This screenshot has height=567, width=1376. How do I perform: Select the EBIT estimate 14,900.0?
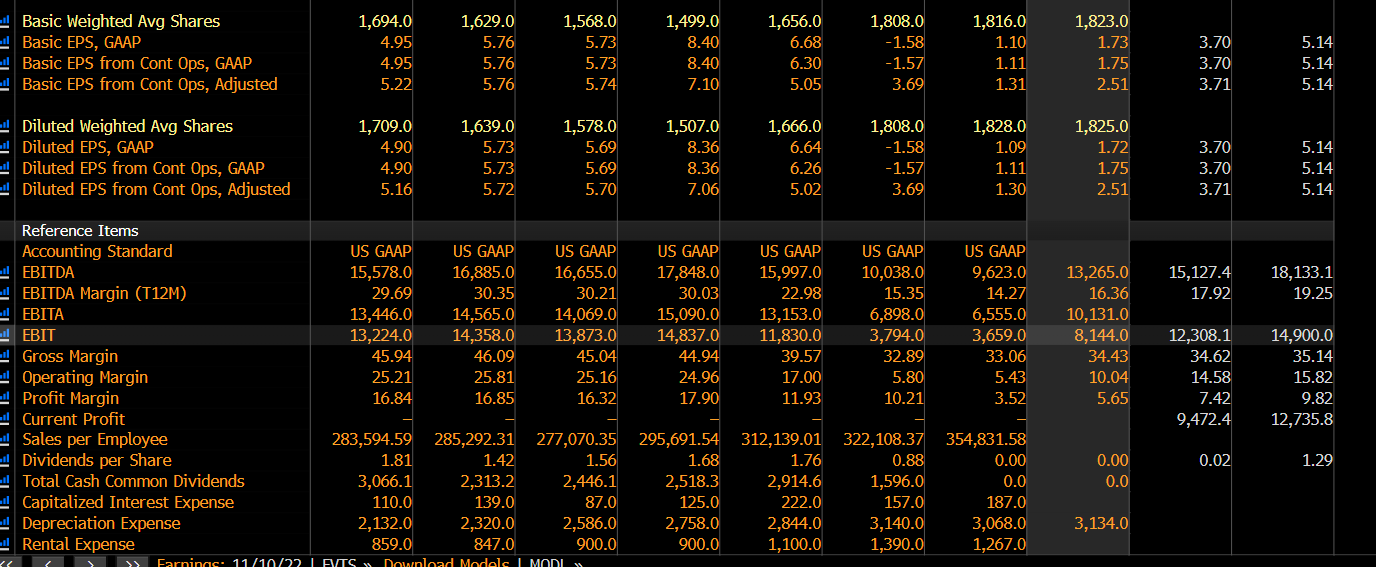[x=1302, y=335]
